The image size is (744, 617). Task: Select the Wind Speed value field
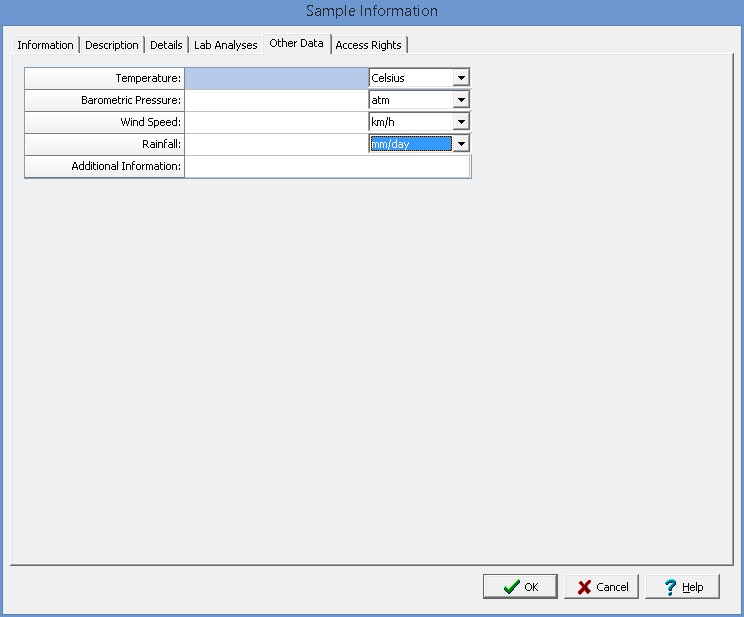tap(276, 122)
